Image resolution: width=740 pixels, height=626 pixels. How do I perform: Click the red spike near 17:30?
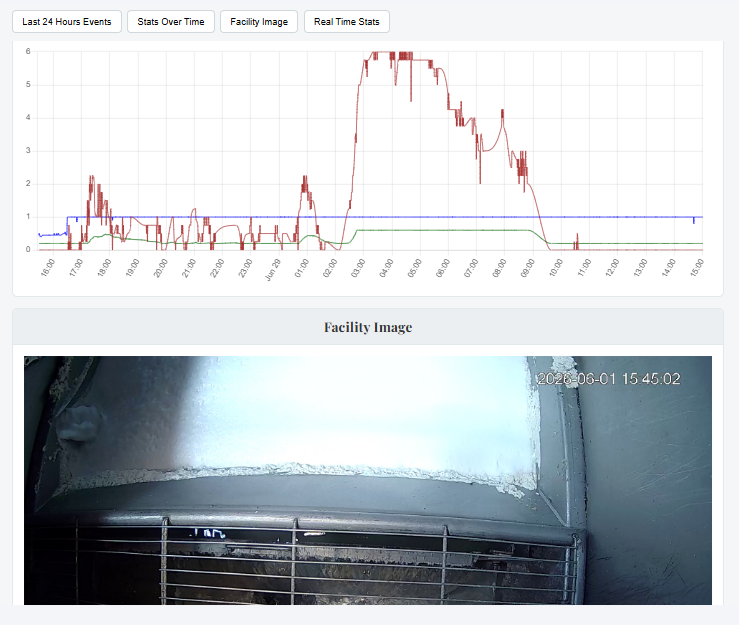coord(92,178)
